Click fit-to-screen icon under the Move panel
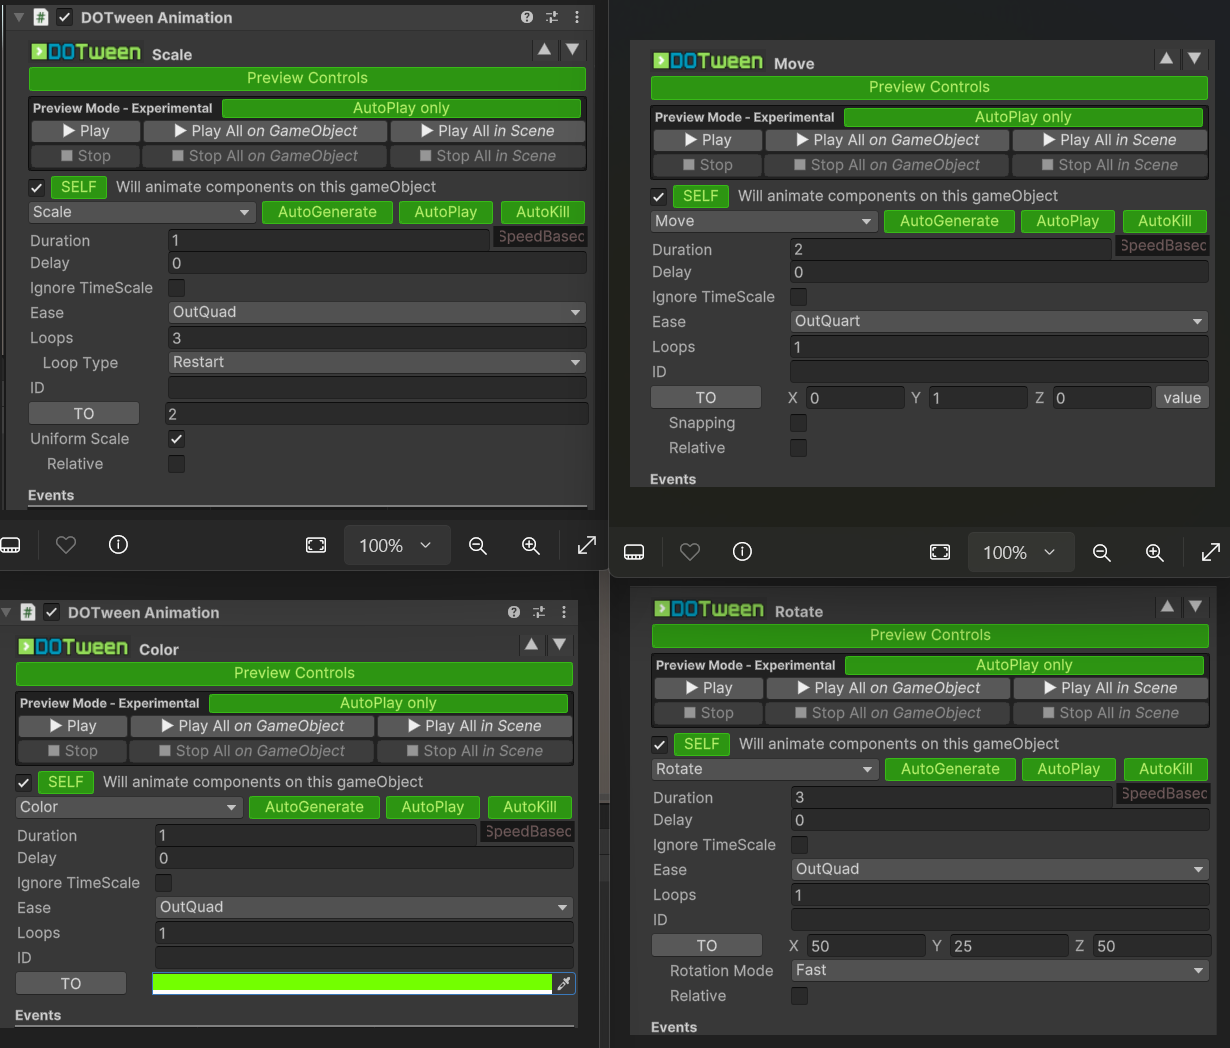The width and height of the screenshot is (1230, 1048). point(940,552)
